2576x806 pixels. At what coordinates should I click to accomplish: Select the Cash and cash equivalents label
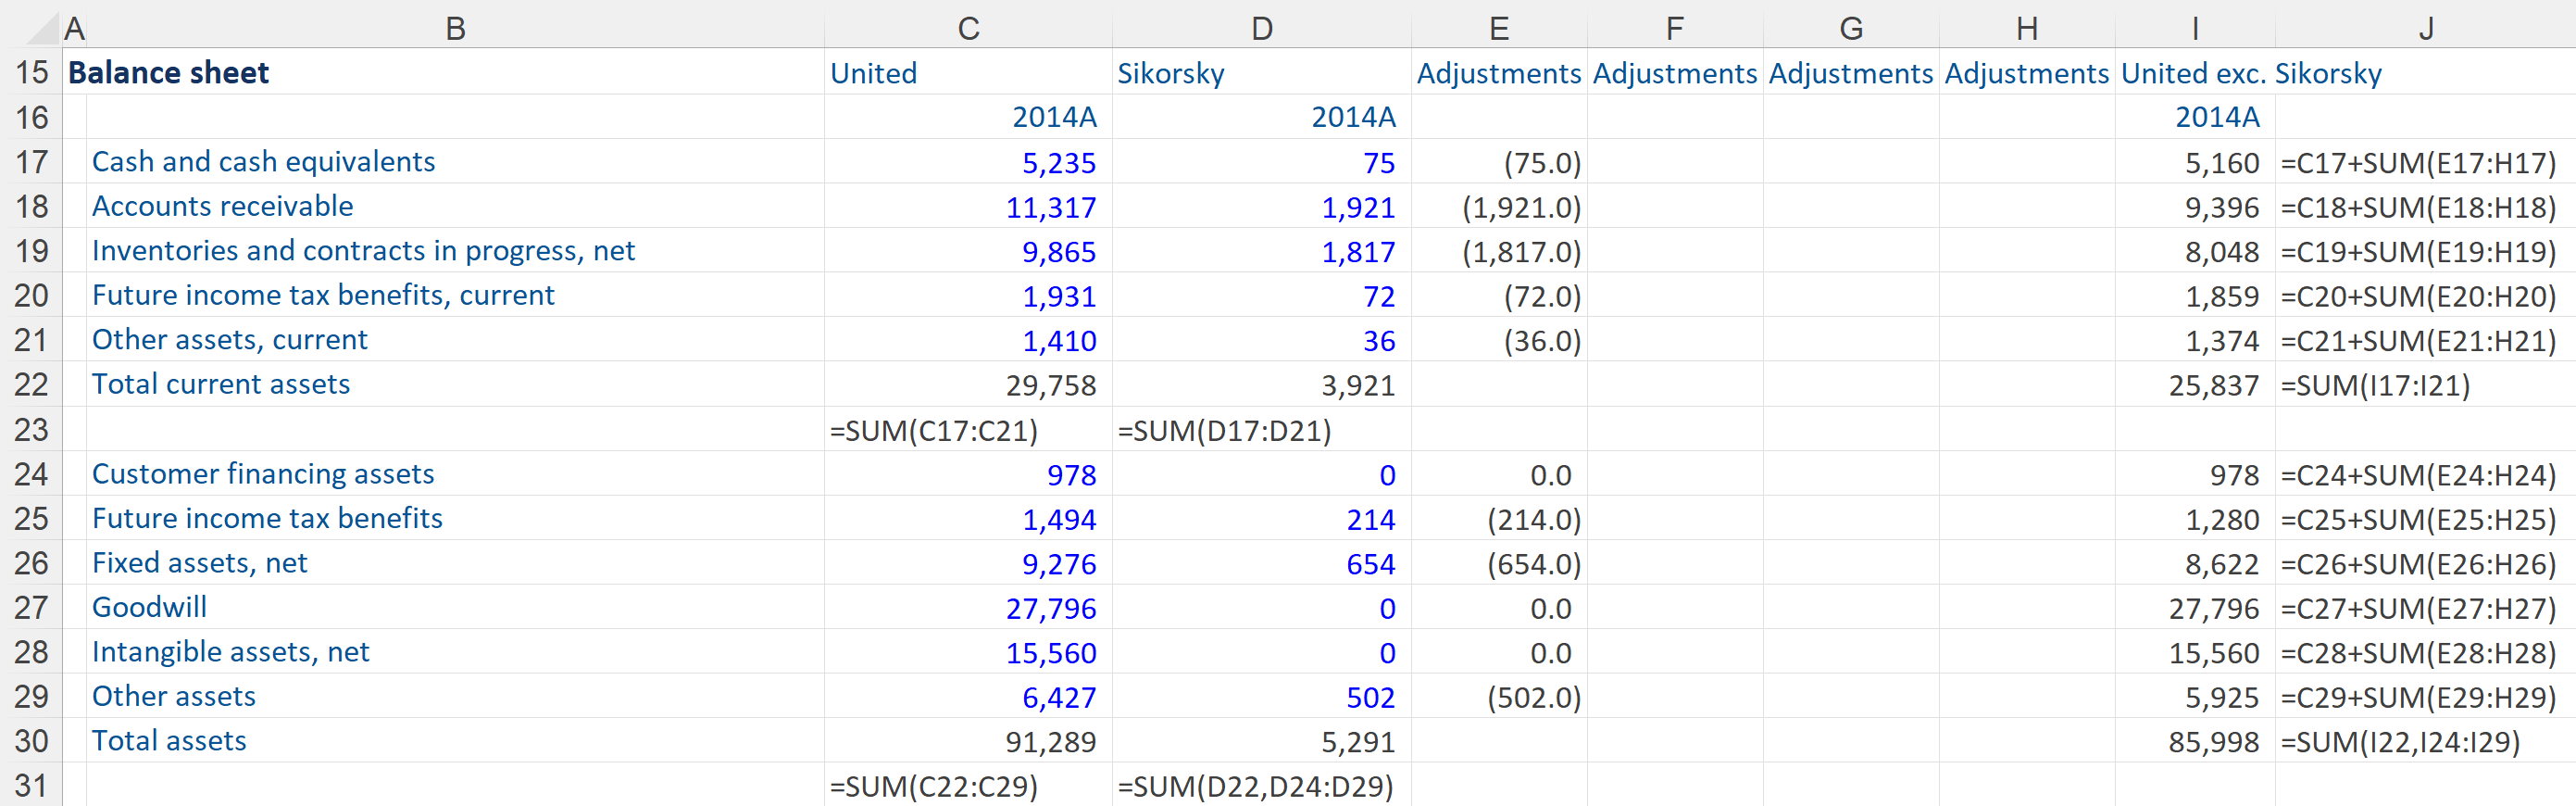(263, 162)
